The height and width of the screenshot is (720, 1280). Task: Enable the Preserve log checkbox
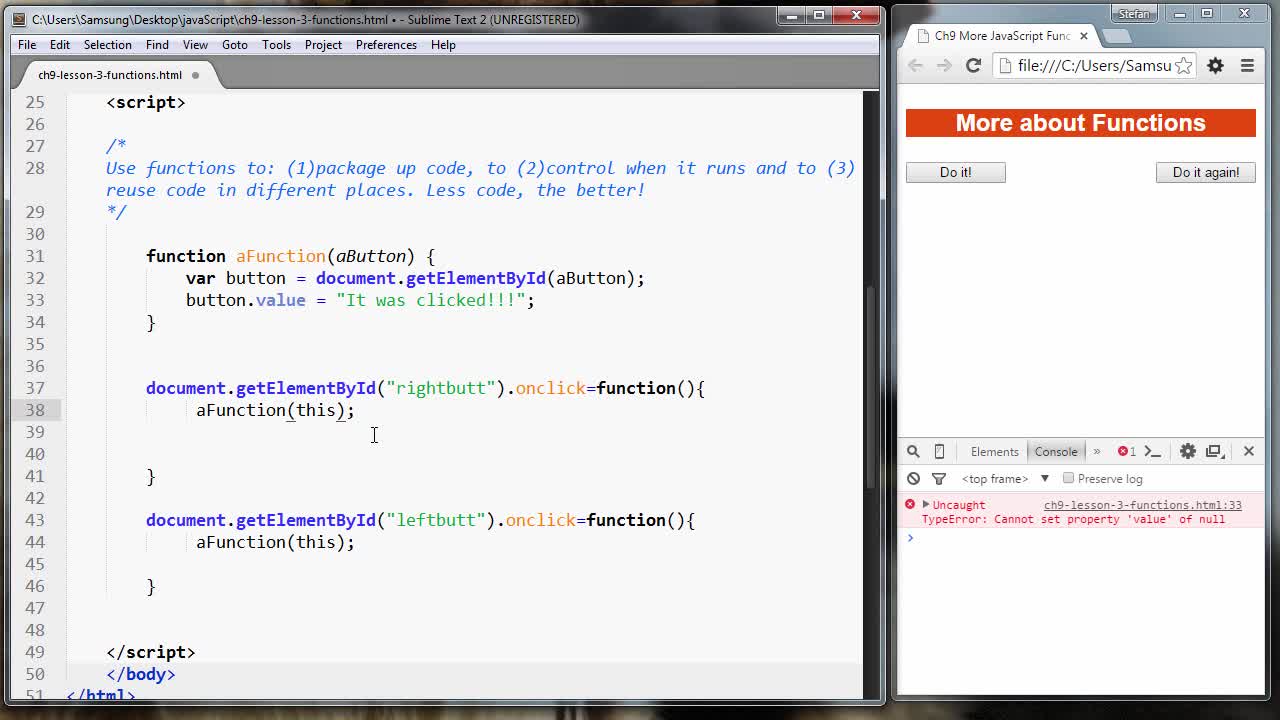pyautogui.click(x=1068, y=478)
